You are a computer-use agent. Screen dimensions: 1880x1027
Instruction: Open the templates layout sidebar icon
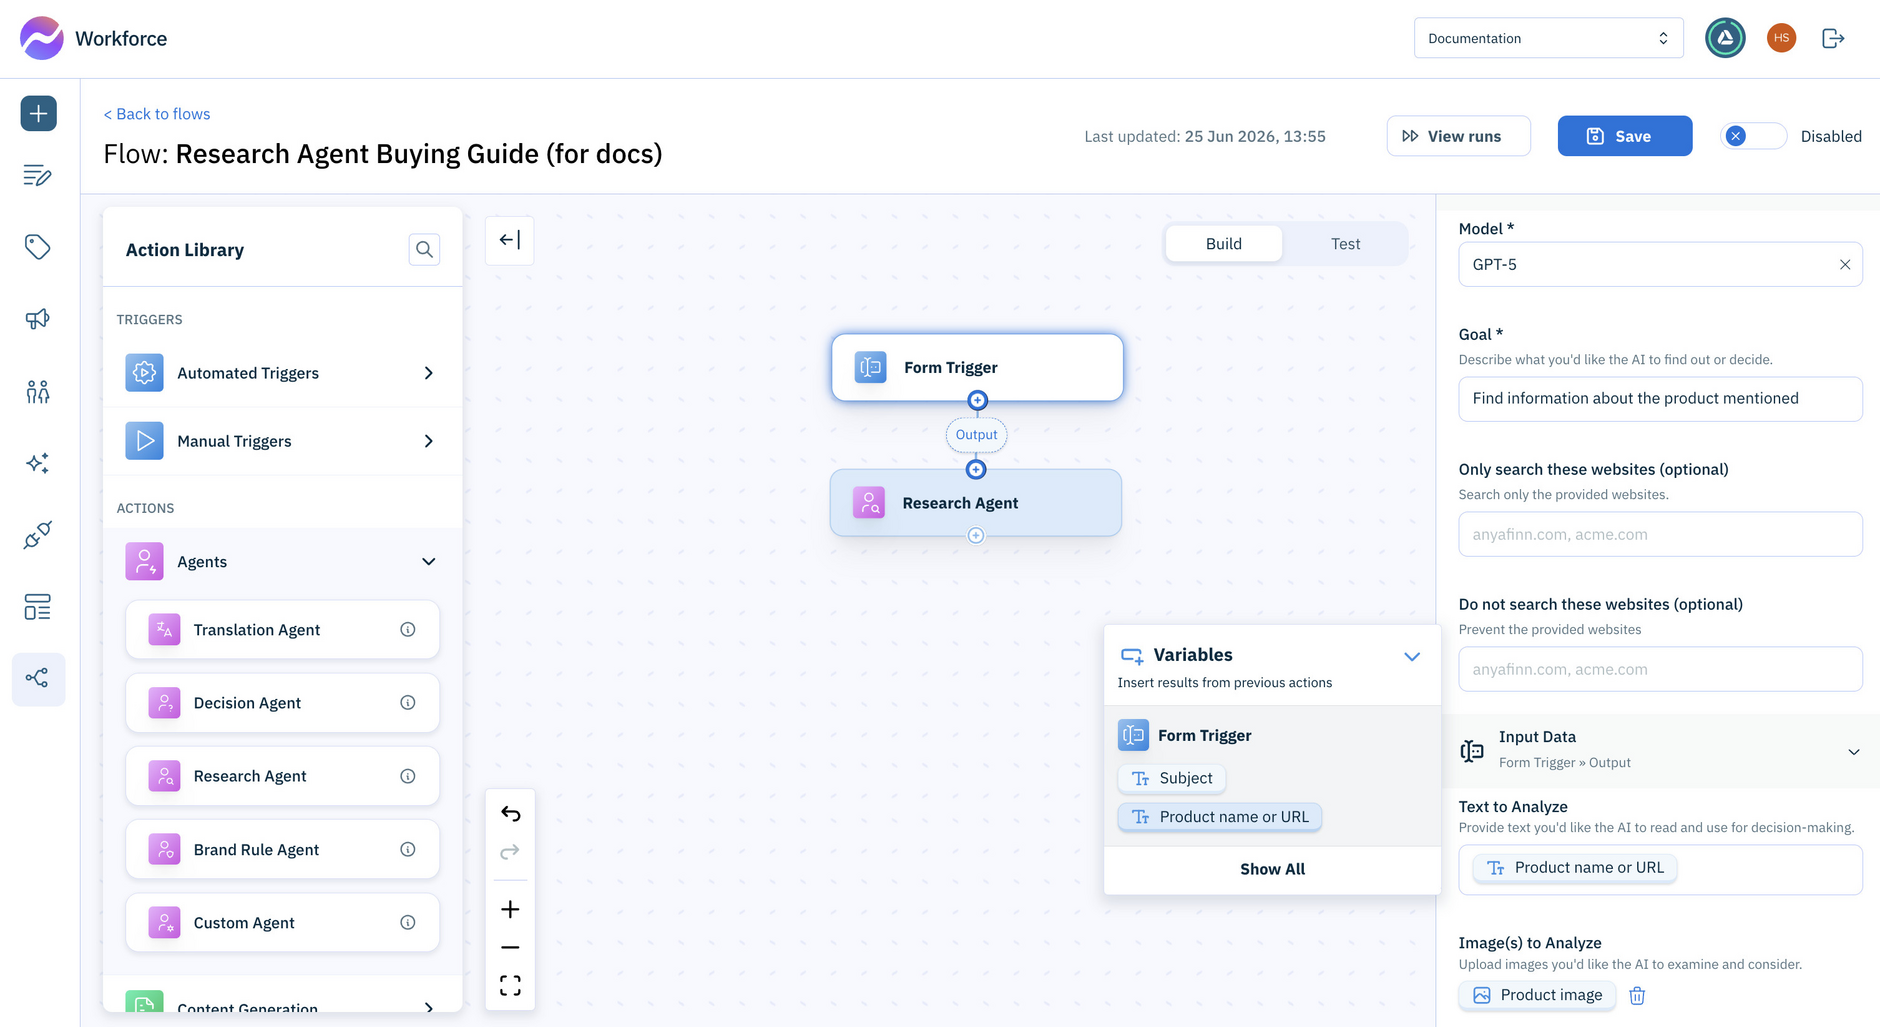pyautogui.click(x=38, y=607)
